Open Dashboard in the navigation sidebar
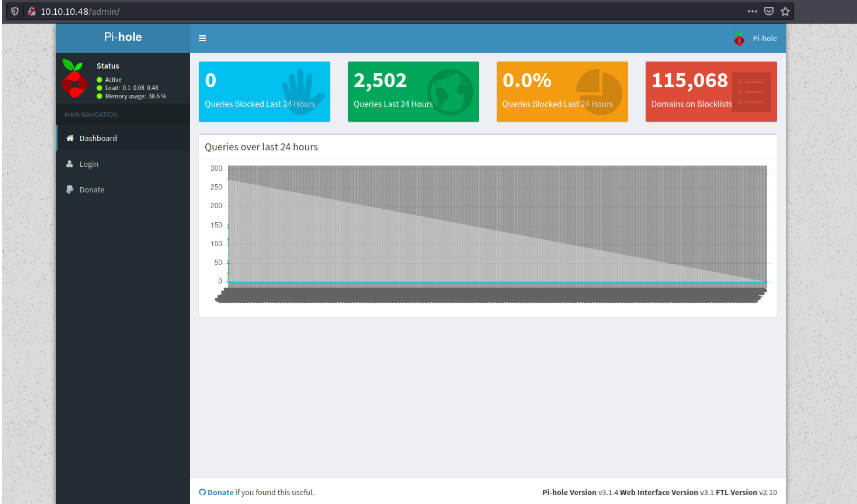Image resolution: width=857 pixels, height=504 pixels. [x=123, y=138]
